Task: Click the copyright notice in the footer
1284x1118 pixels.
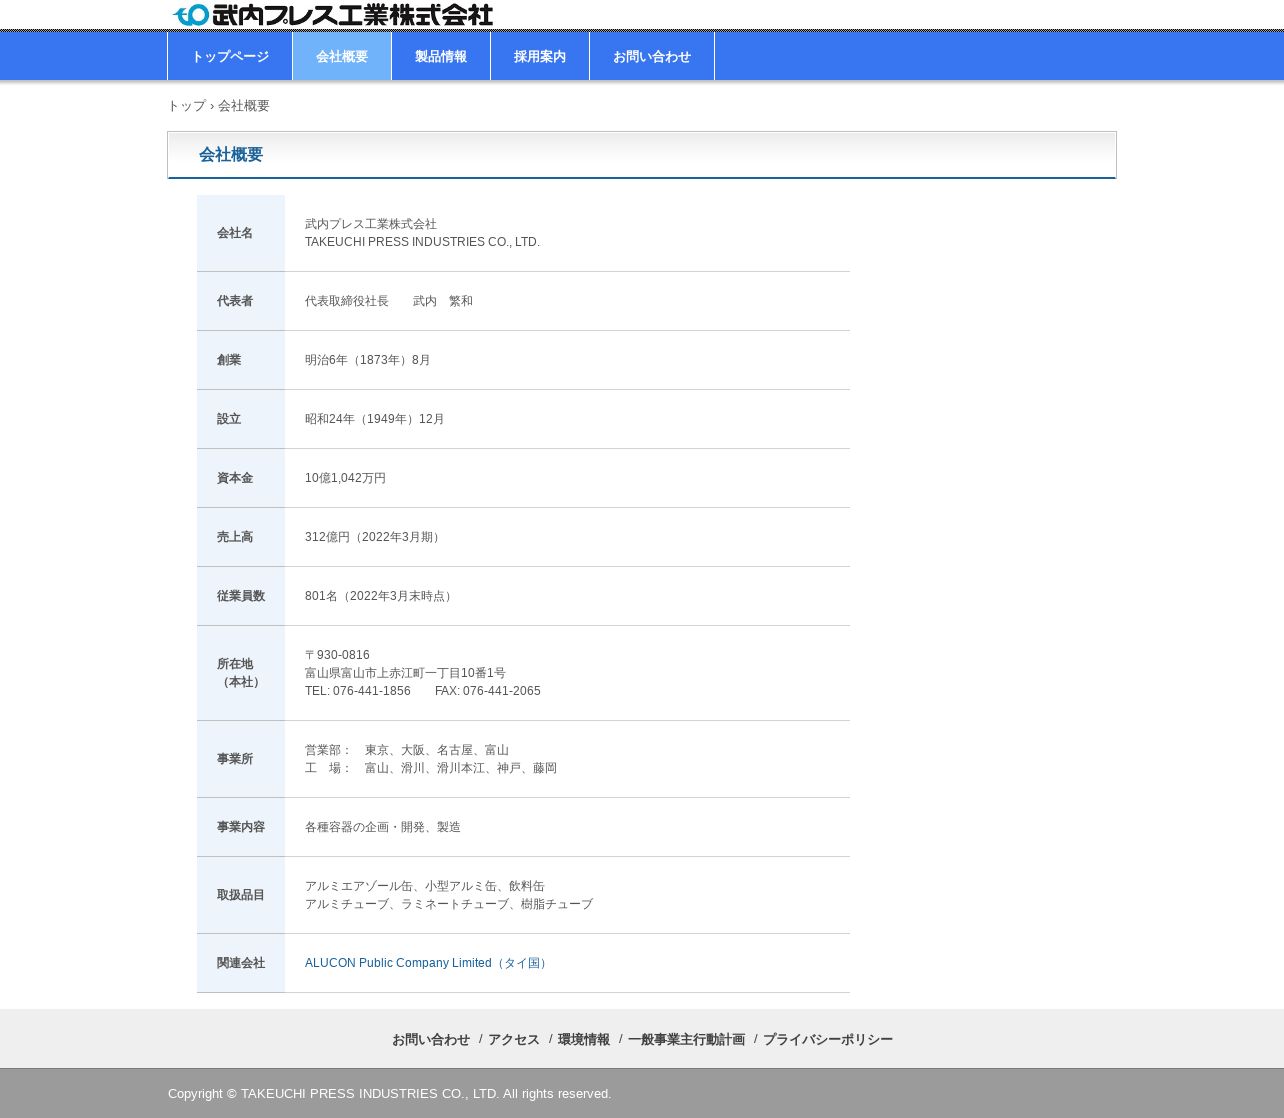Action: pos(390,1094)
